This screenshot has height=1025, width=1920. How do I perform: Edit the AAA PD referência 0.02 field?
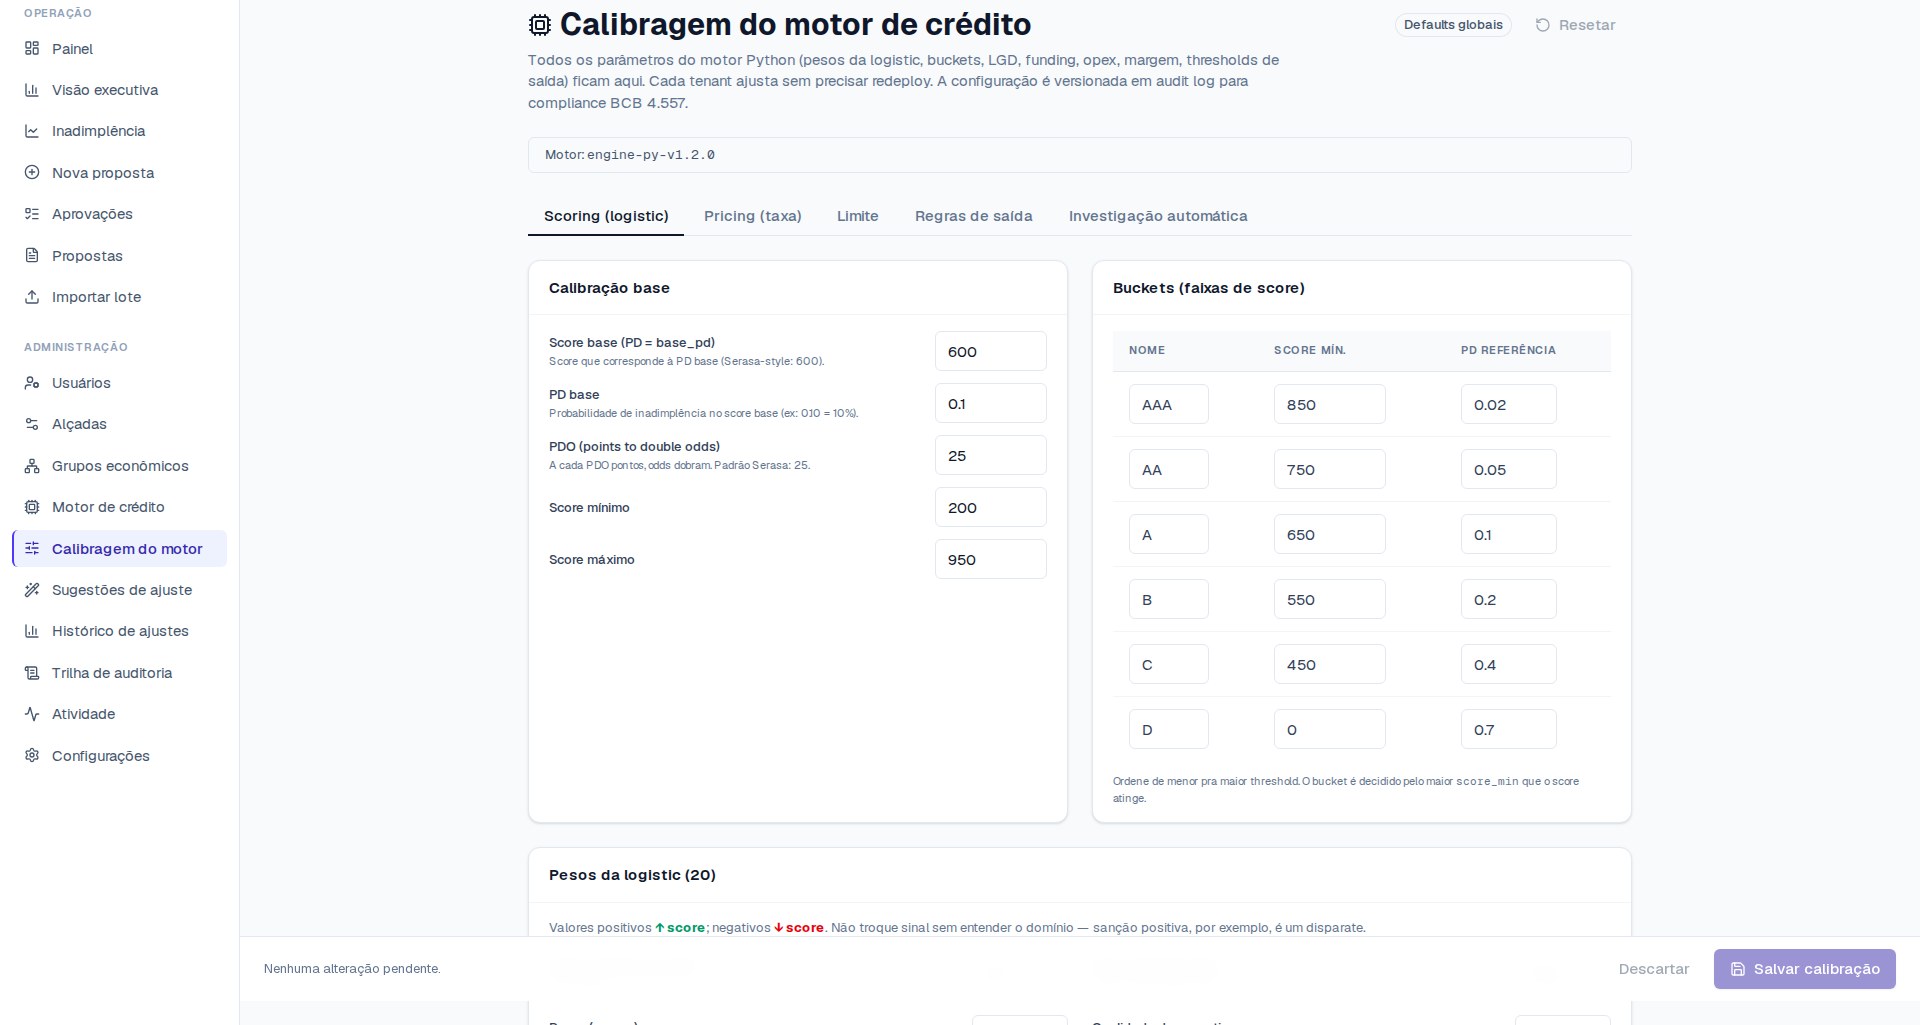tap(1509, 405)
